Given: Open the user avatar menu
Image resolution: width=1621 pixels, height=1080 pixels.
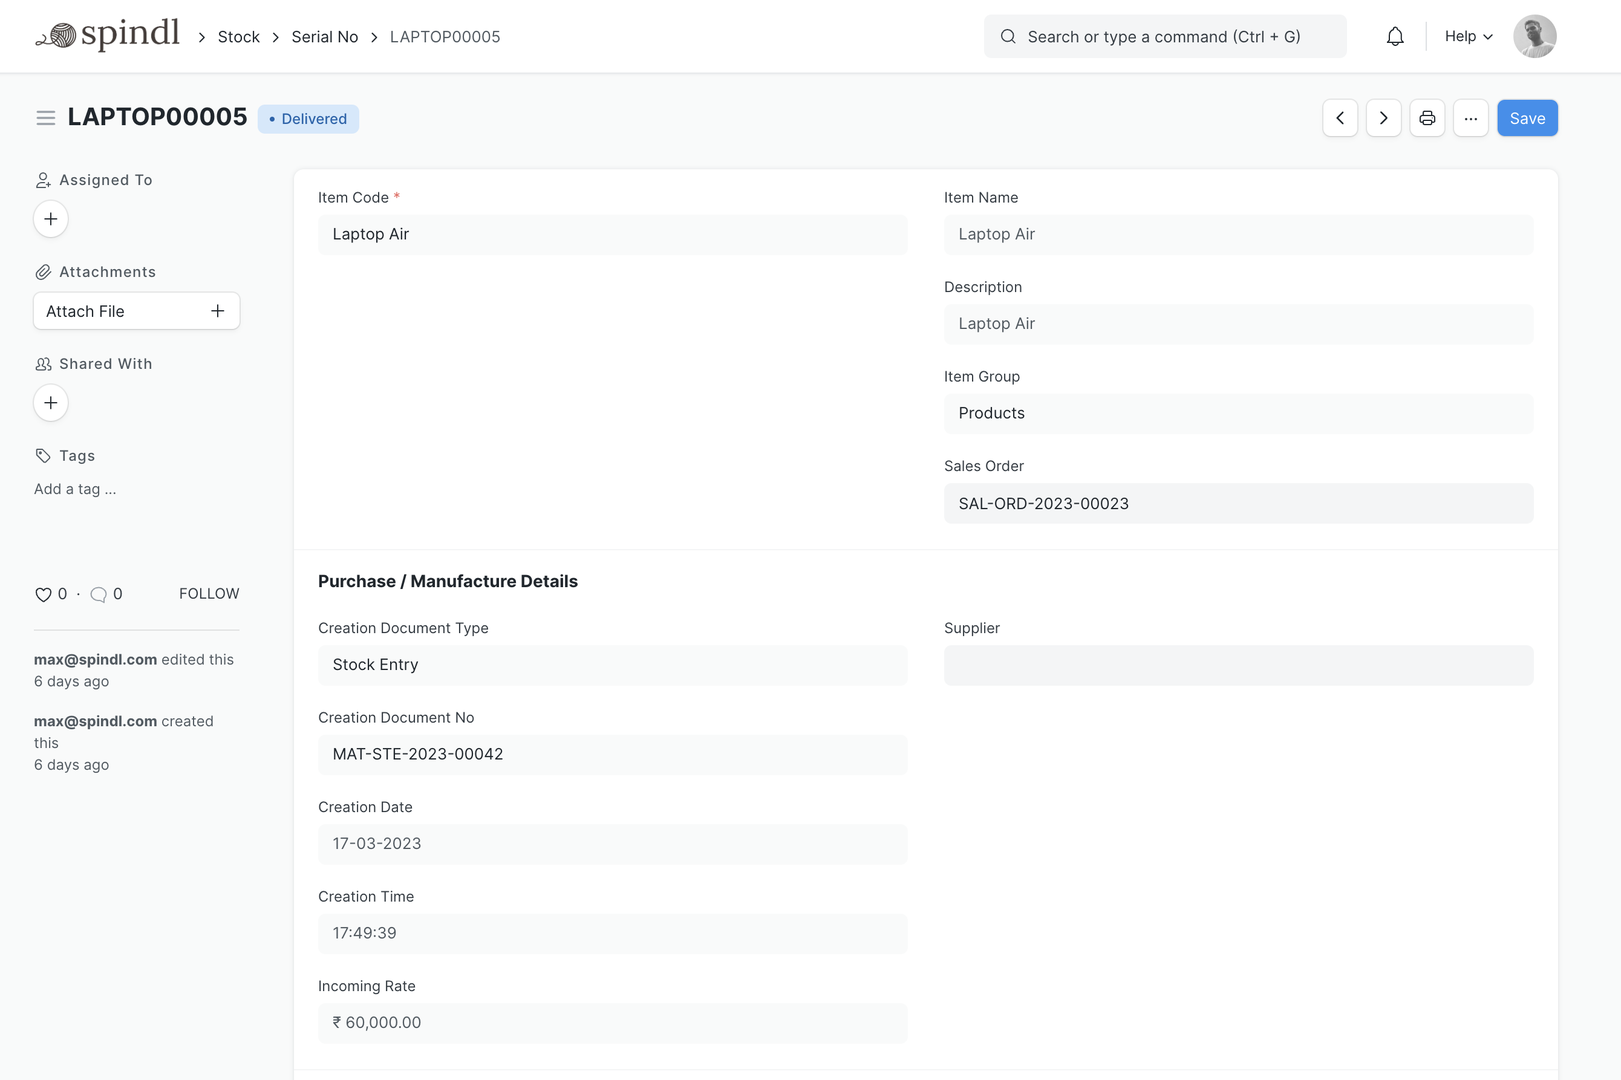Looking at the screenshot, I should (1534, 37).
